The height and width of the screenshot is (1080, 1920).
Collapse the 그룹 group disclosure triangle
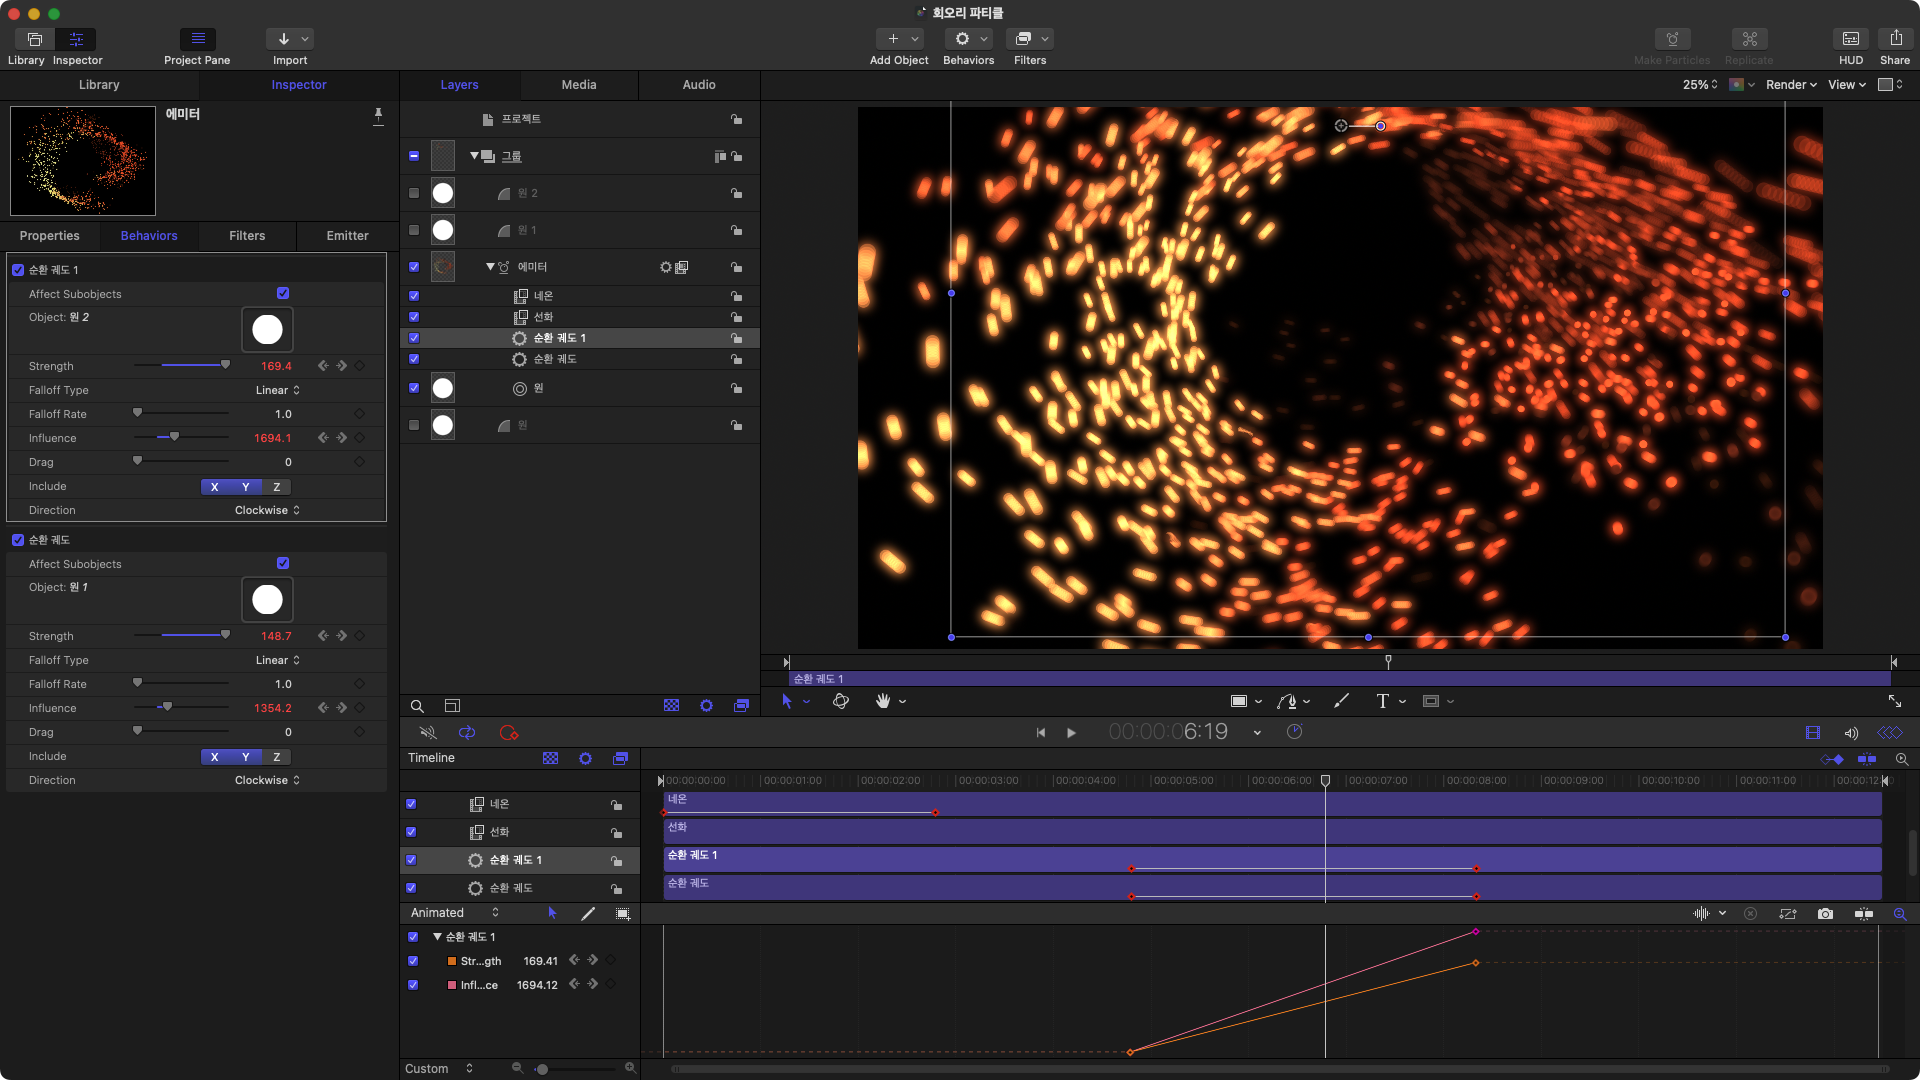tap(474, 156)
